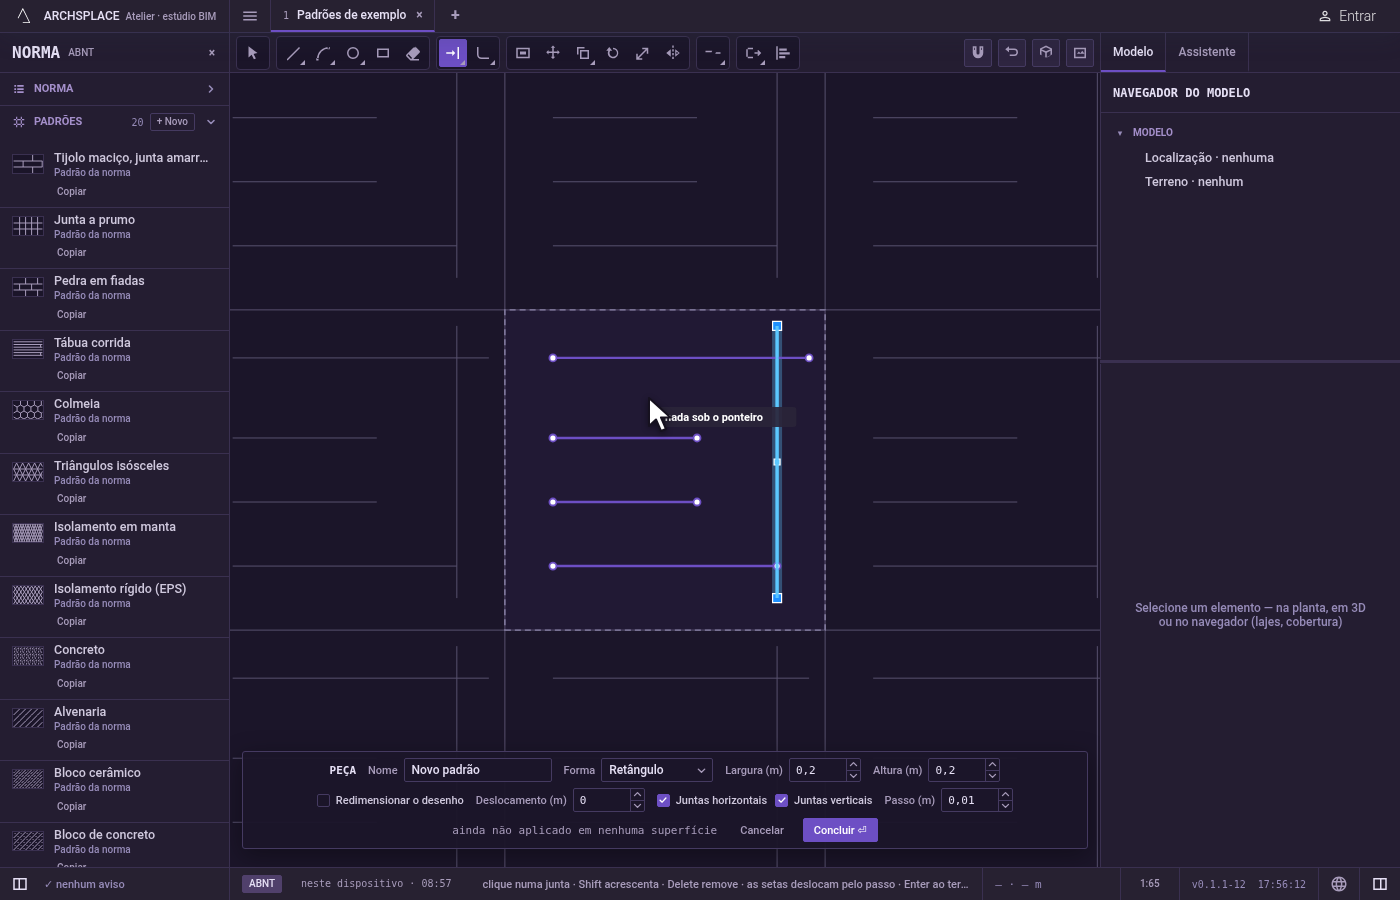
Task: Collapse the PADRÕES section chevron
Action: pyautogui.click(x=211, y=122)
